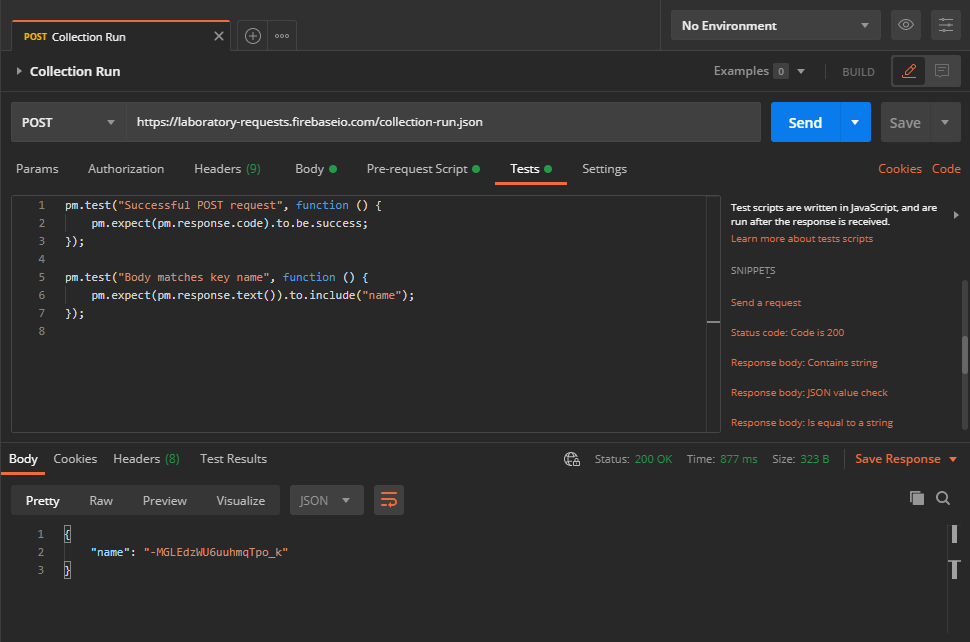Viewport: 970px width, 642px height.
Task: Select the response Body tab
Action: click(x=23, y=459)
